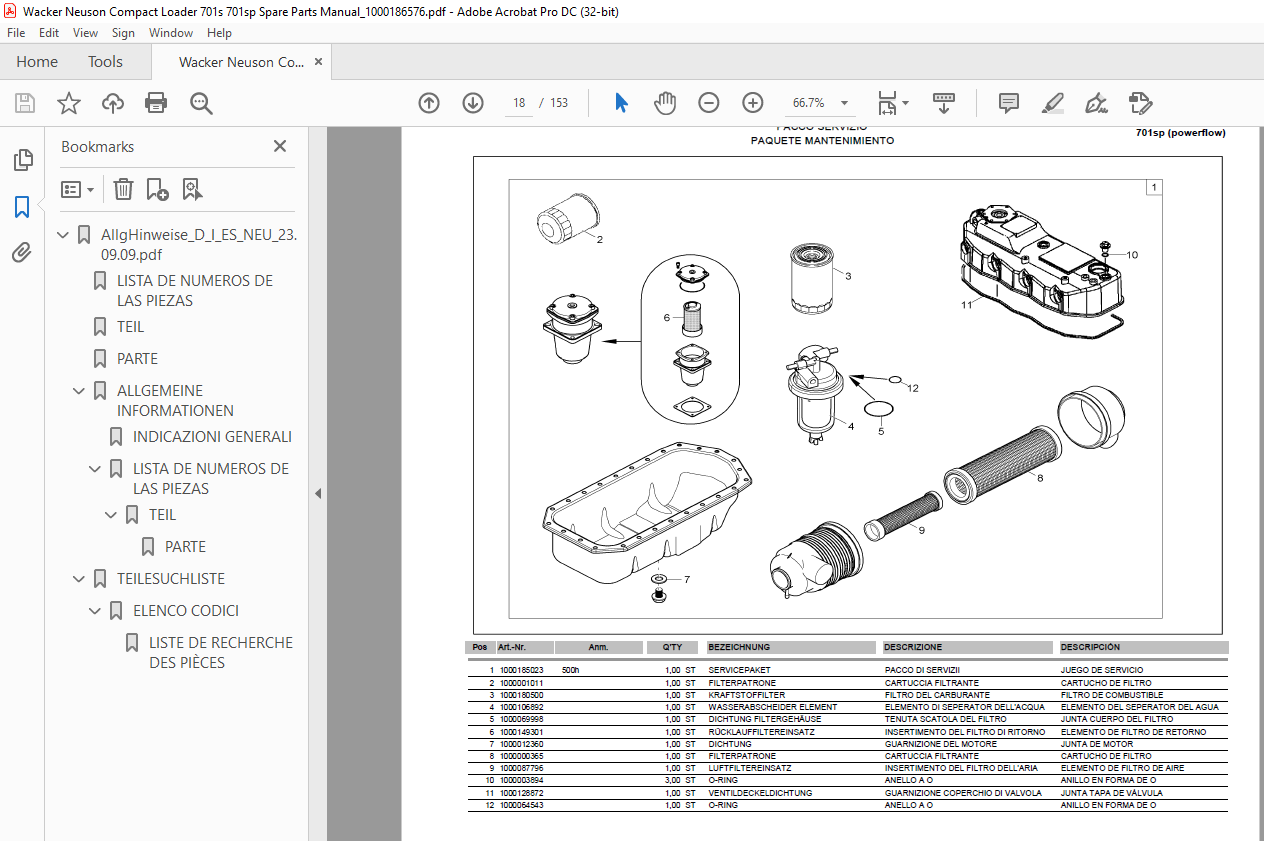Click the LUFTFILTEREINSATZ row text
The image size is (1264, 841).
point(750,768)
